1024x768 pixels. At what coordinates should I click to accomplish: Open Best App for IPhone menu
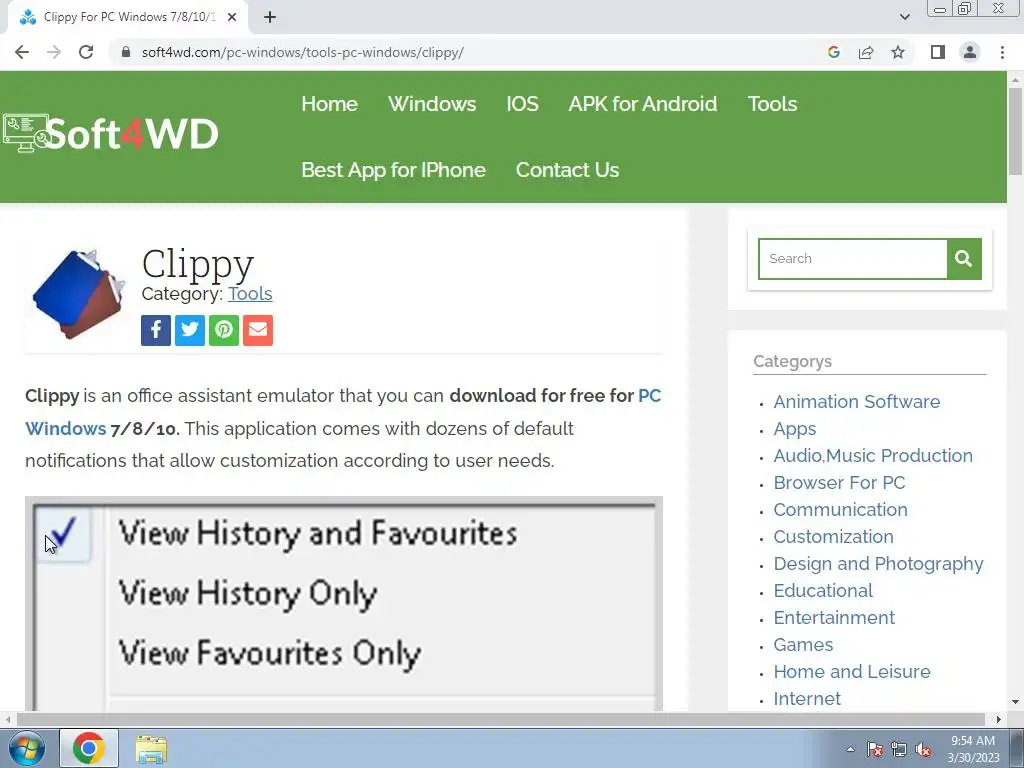[393, 170]
